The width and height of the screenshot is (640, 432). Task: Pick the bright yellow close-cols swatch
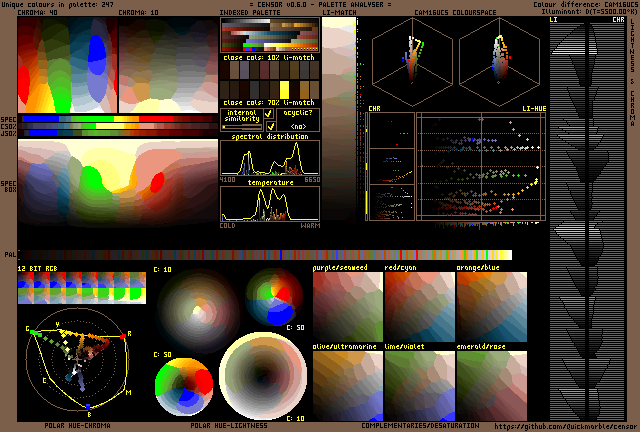coord(284,89)
